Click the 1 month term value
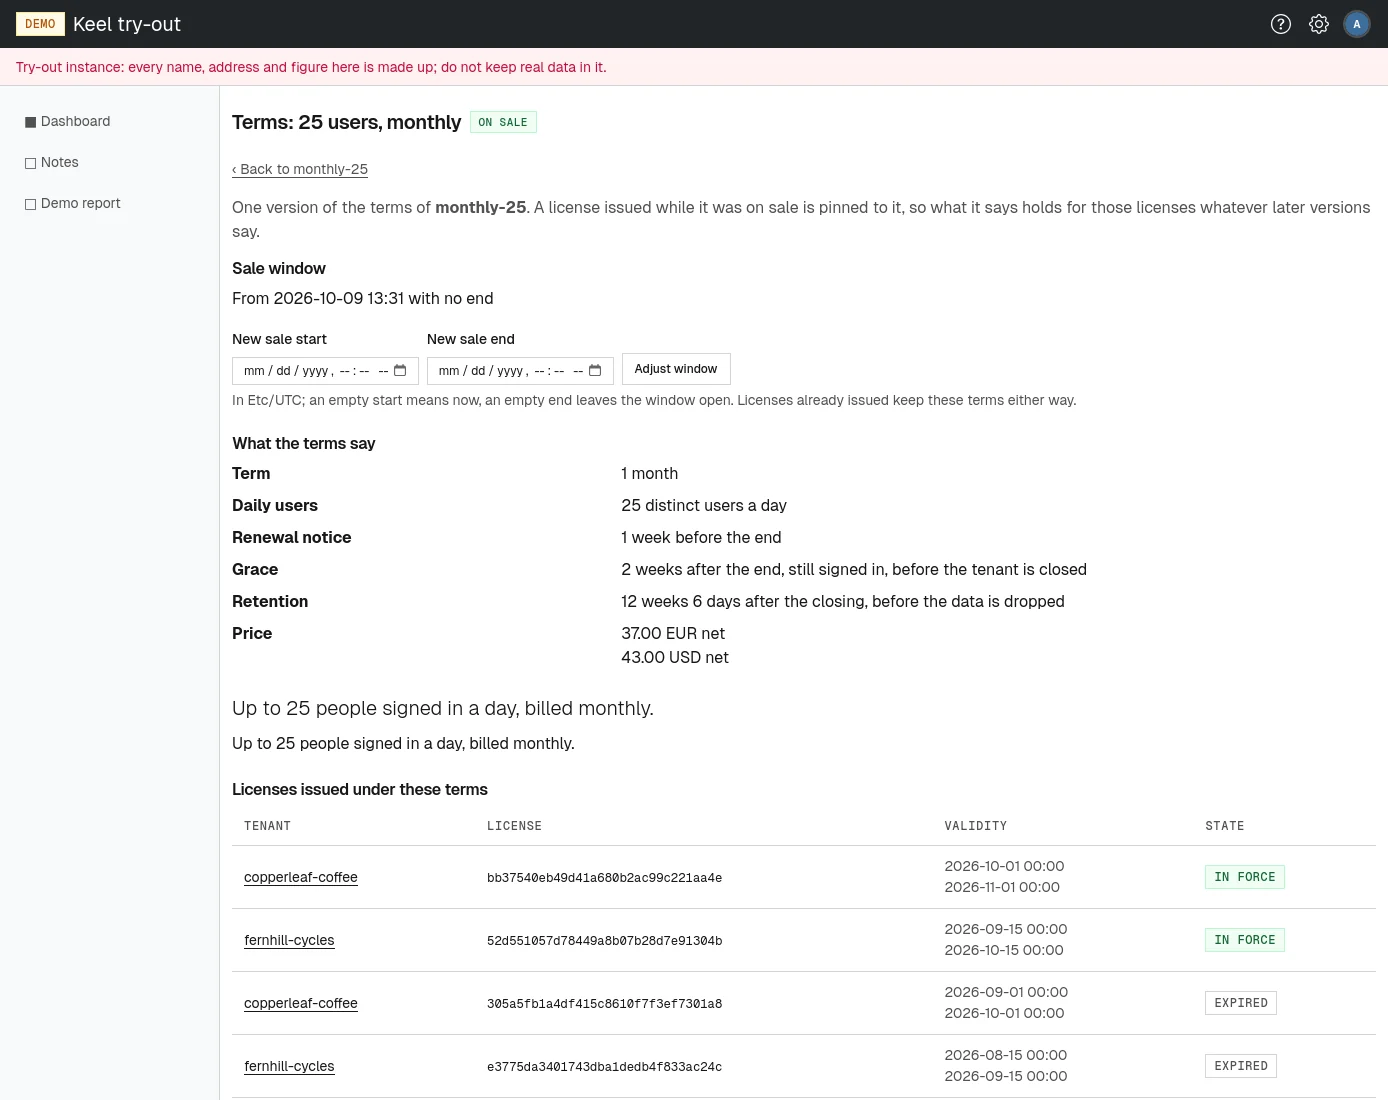1388x1100 pixels. coord(650,473)
